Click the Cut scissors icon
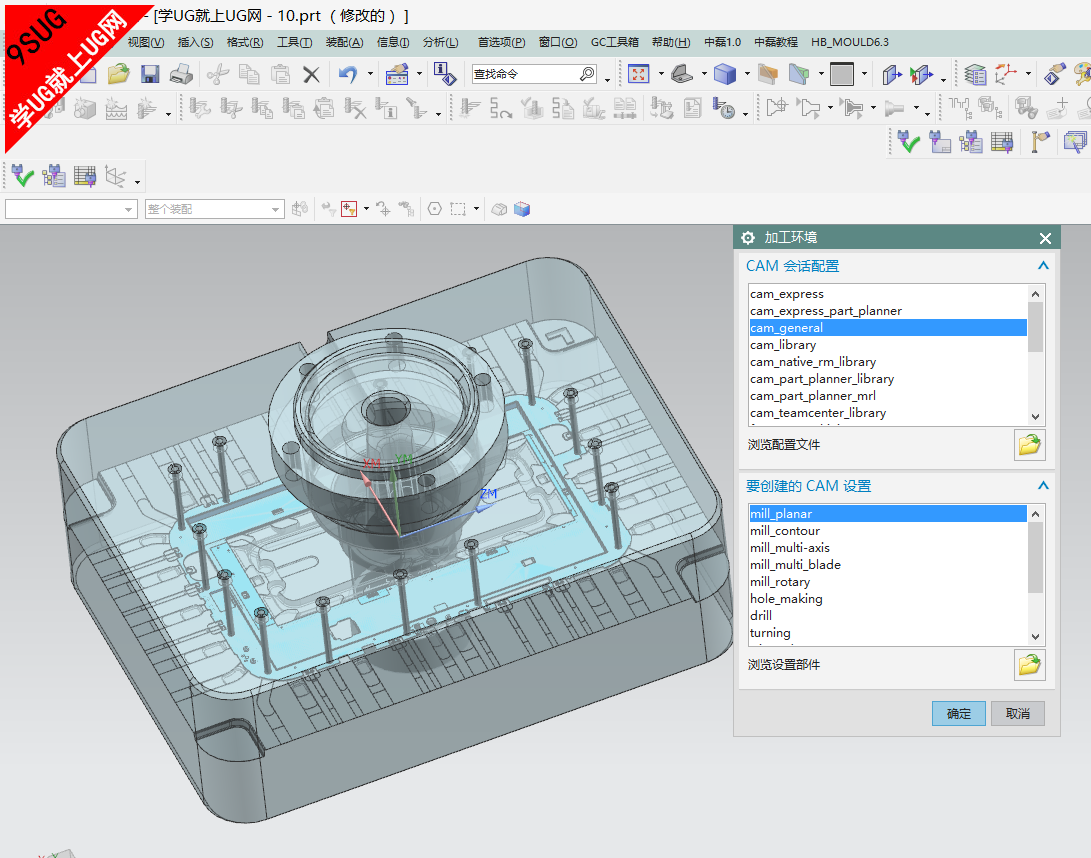1091x858 pixels. click(218, 74)
